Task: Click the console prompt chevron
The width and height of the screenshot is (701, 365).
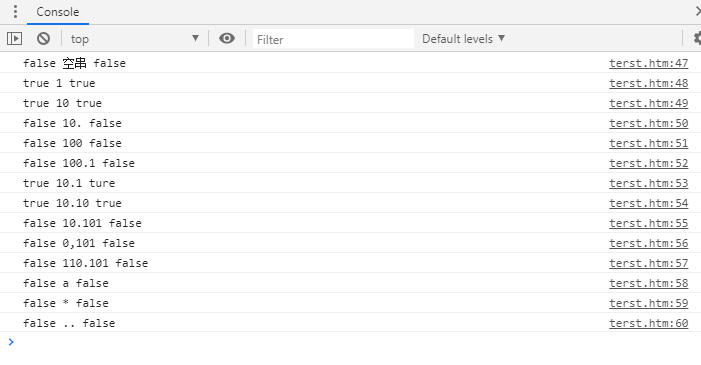Action: [x=11, y=342]
